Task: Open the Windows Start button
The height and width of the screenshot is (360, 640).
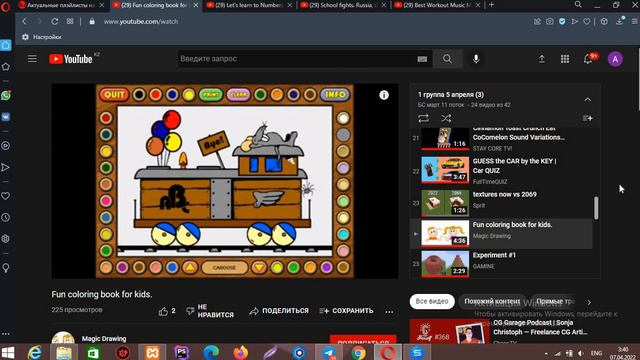Action: coord(7,352)
